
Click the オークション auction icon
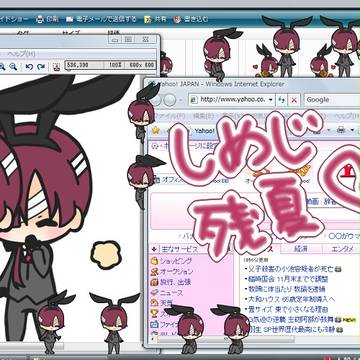(x=154, y=272)
